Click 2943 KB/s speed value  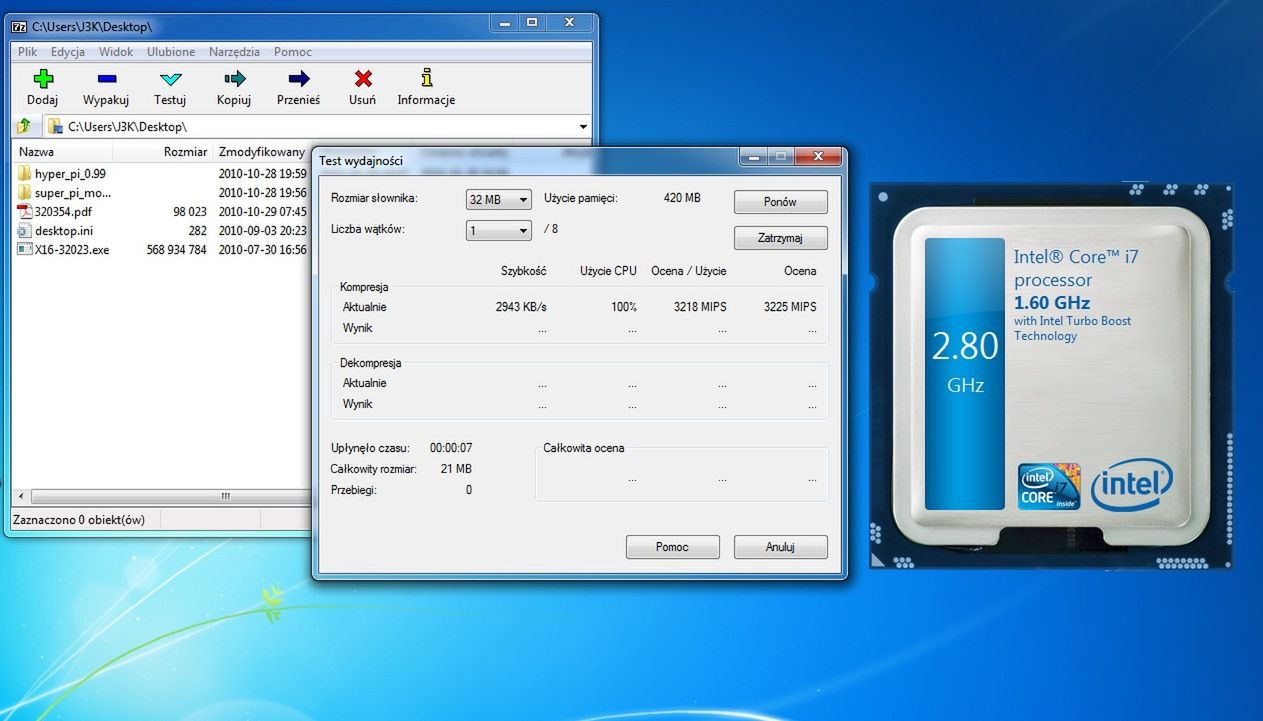[521, 307]
